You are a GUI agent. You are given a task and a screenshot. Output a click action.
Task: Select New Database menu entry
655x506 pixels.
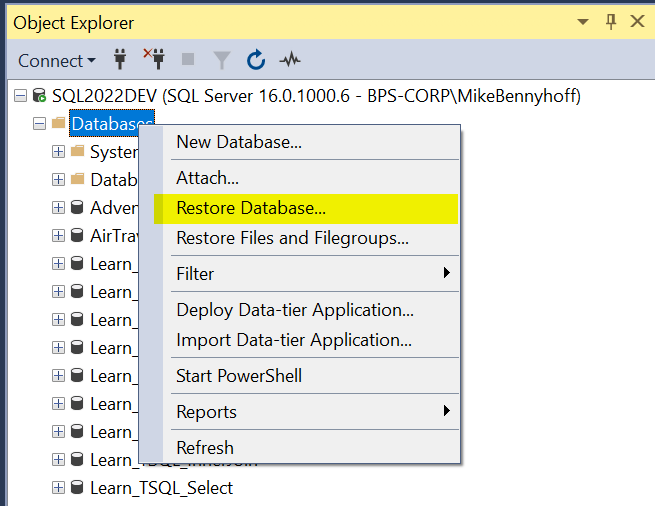pos(239,142)
